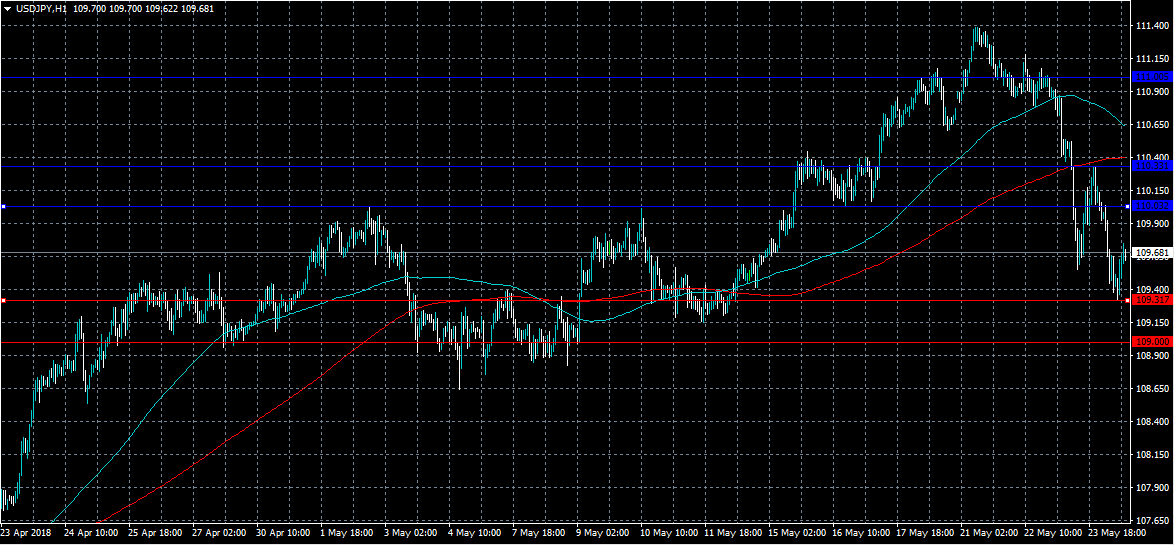The image size is (1174, 545).
Task: Click the 110.150 price scale value
Action: pyautogui.click(x=1152, y=190)
